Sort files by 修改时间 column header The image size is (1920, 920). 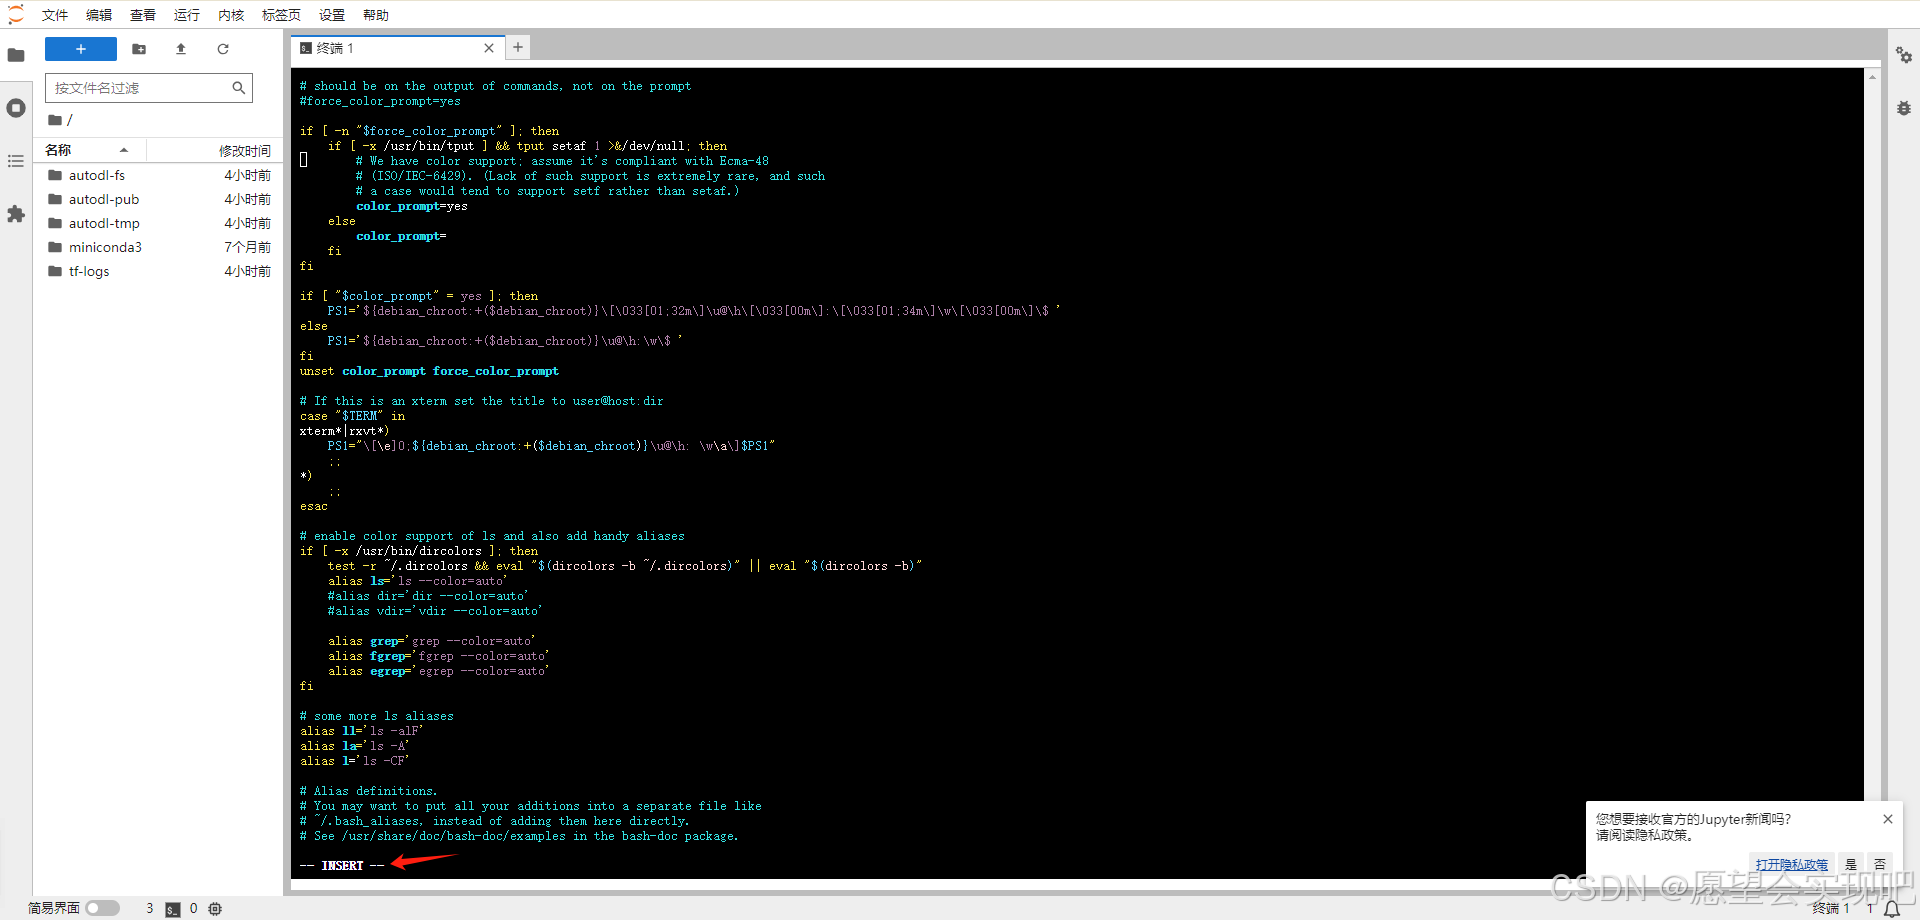[244, 151]
